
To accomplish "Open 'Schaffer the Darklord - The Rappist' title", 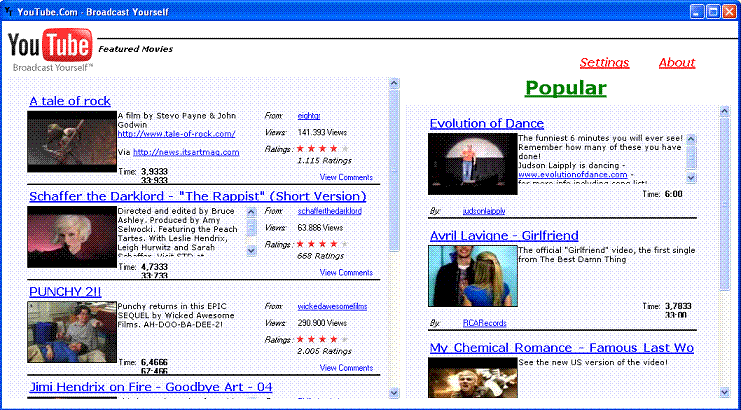I will (198, 196).
